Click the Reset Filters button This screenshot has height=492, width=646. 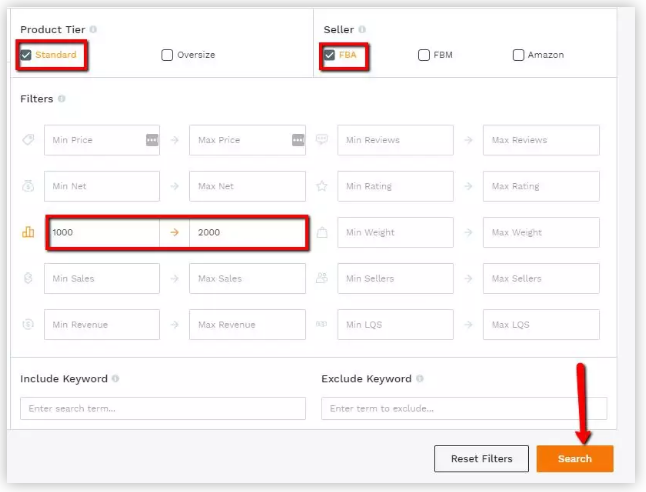(481, 459)
